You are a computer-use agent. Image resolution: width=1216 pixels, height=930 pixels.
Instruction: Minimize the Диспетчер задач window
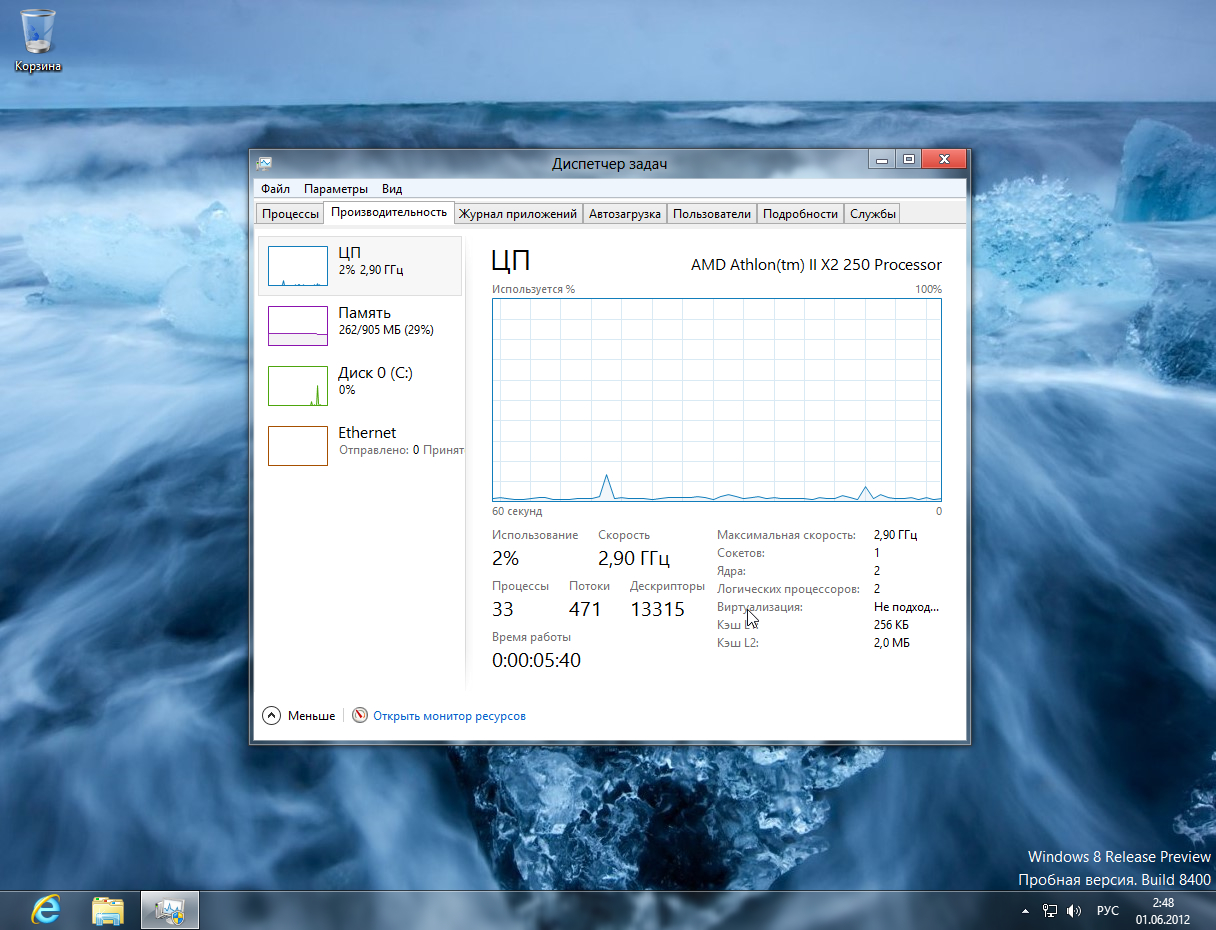[x=882, y=159]
